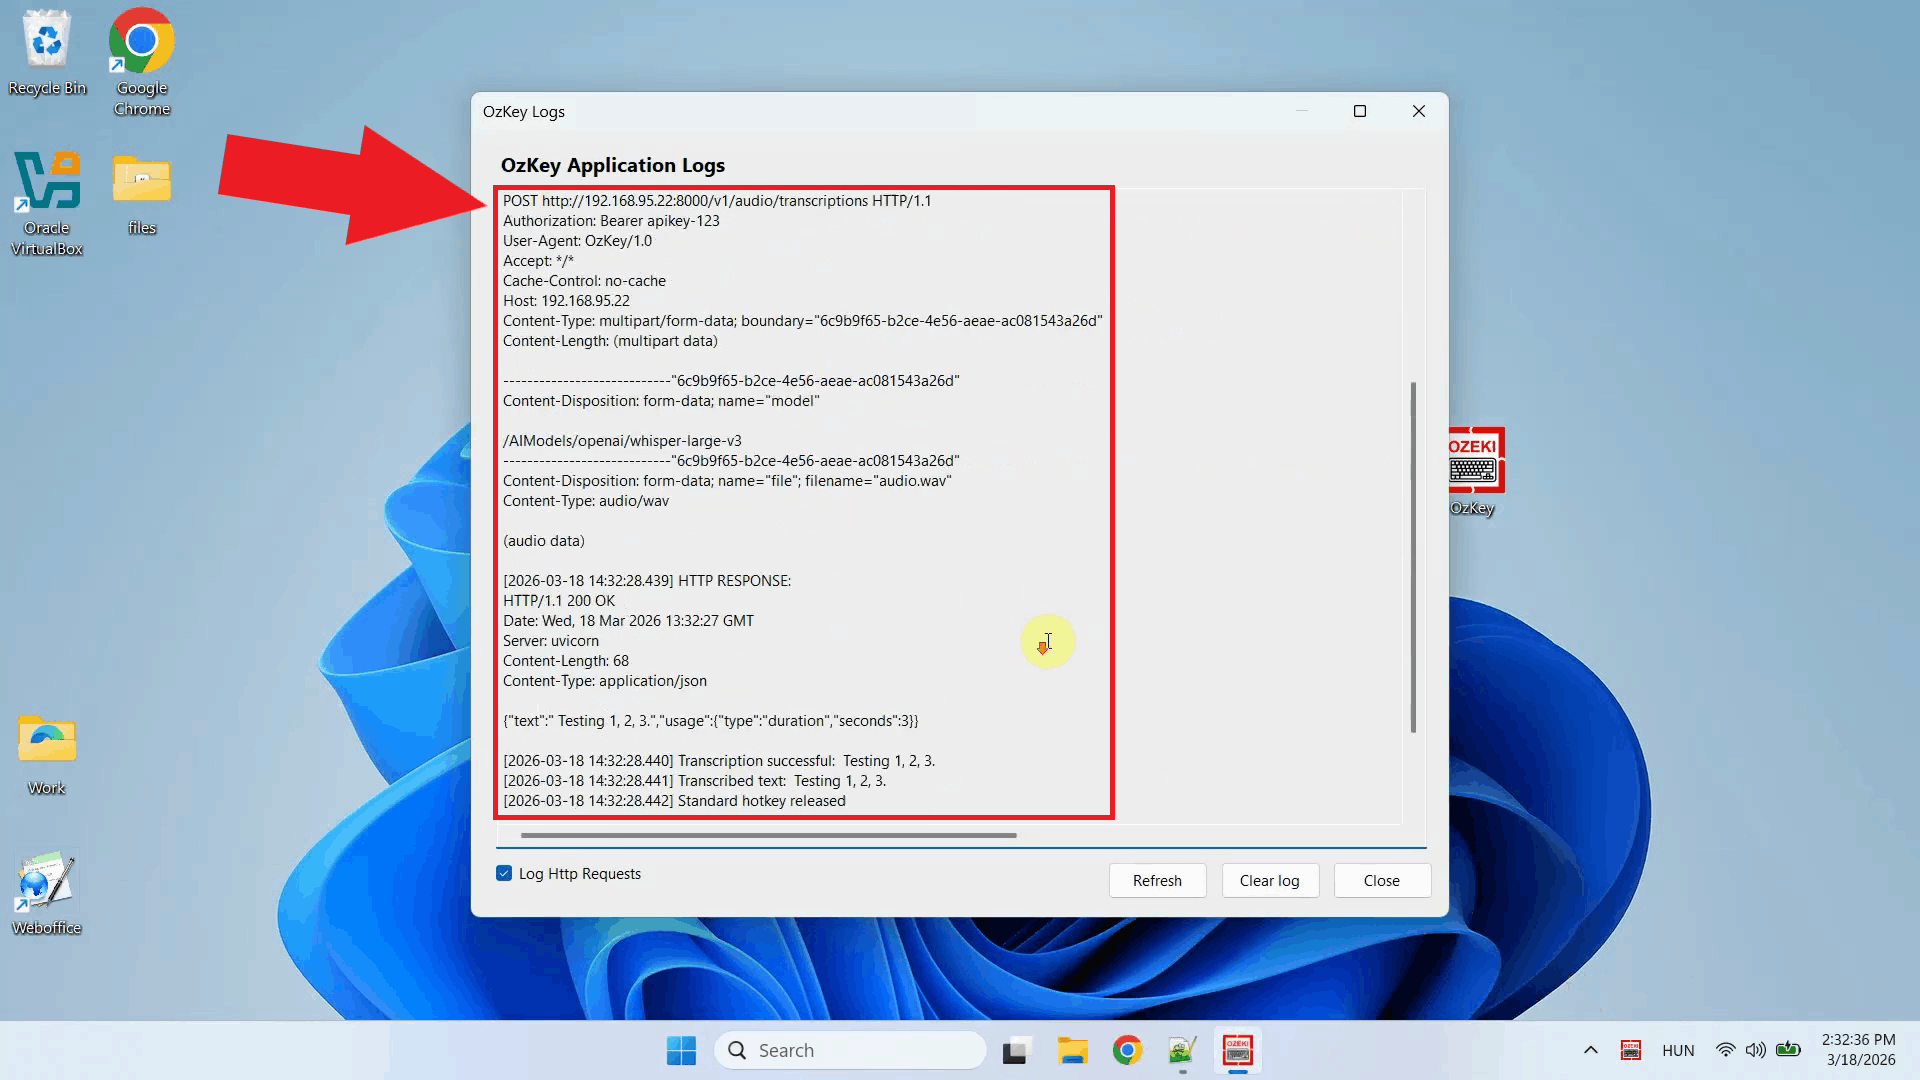Image resolution: width=1920 pixels, height=1080 pixels.
Task: Open File Explorer from the taskbar
Action: [x=1073, y=1050]
